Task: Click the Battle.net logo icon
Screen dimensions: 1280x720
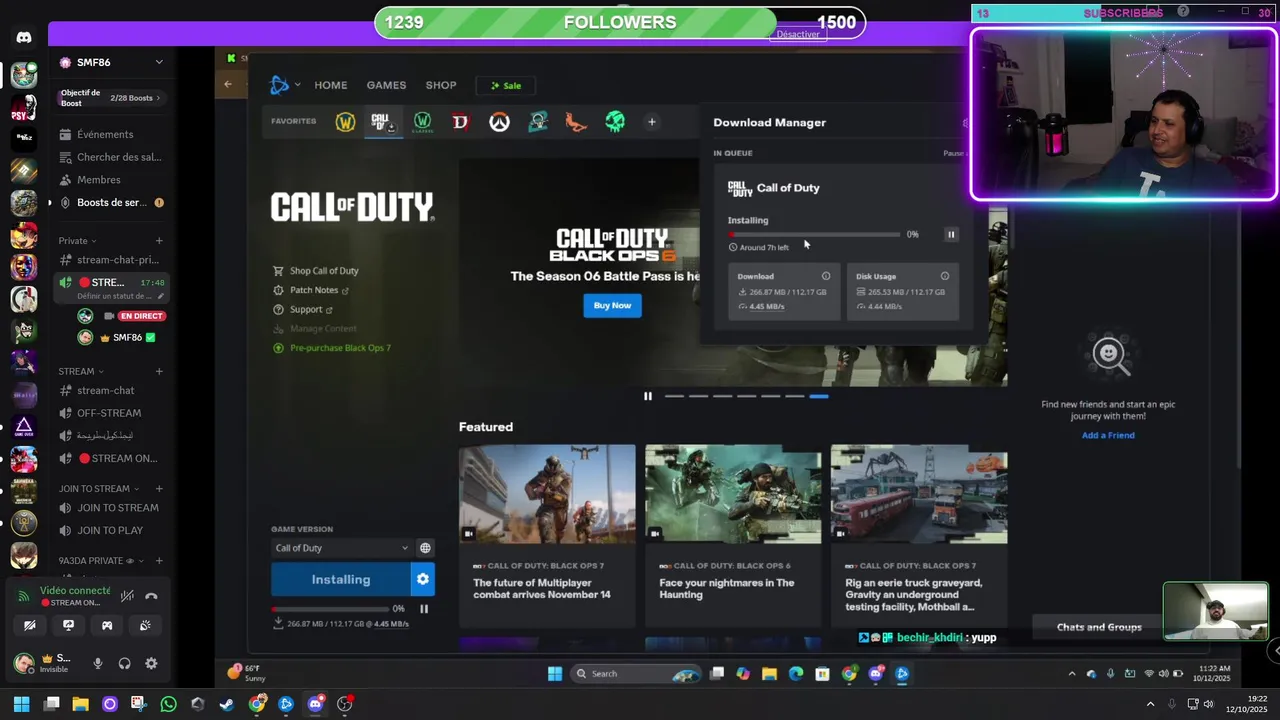Action: (x=280, y=85)
